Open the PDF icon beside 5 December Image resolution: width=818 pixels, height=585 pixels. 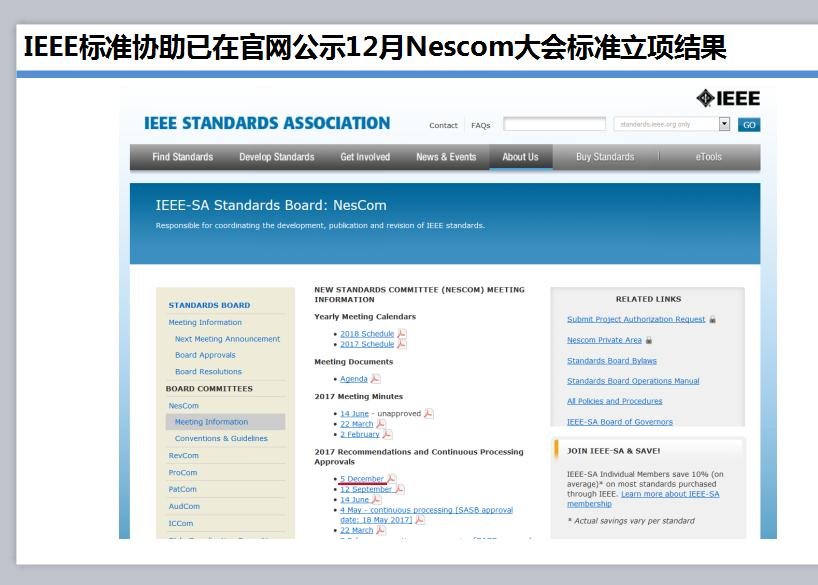coord(392,479)
